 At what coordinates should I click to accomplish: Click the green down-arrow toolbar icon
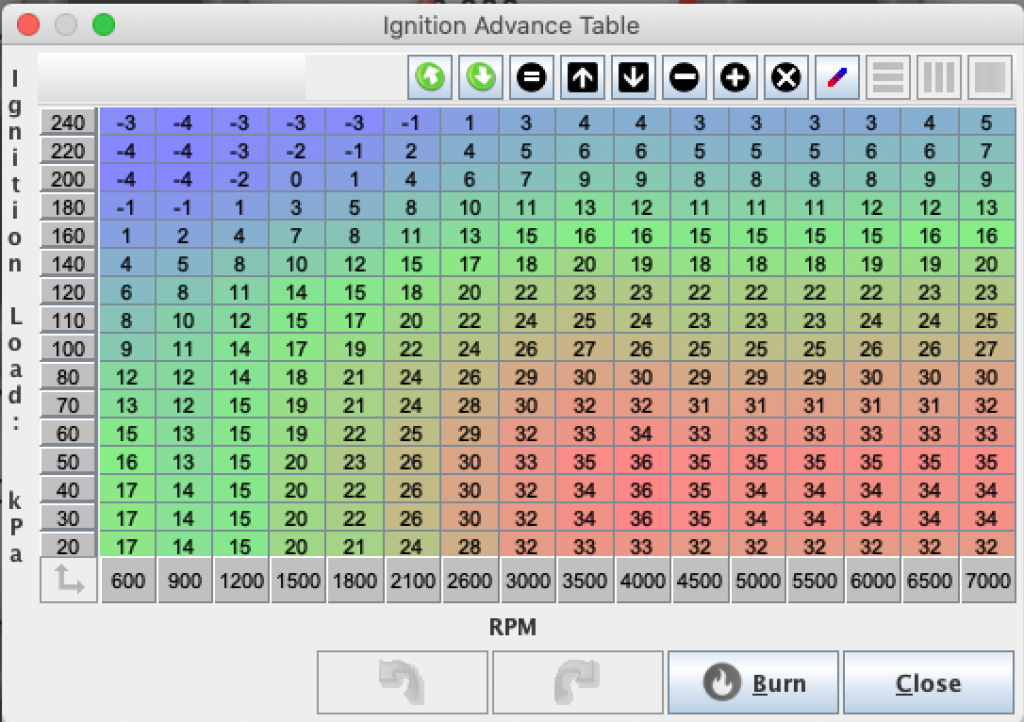click(482, 78)
